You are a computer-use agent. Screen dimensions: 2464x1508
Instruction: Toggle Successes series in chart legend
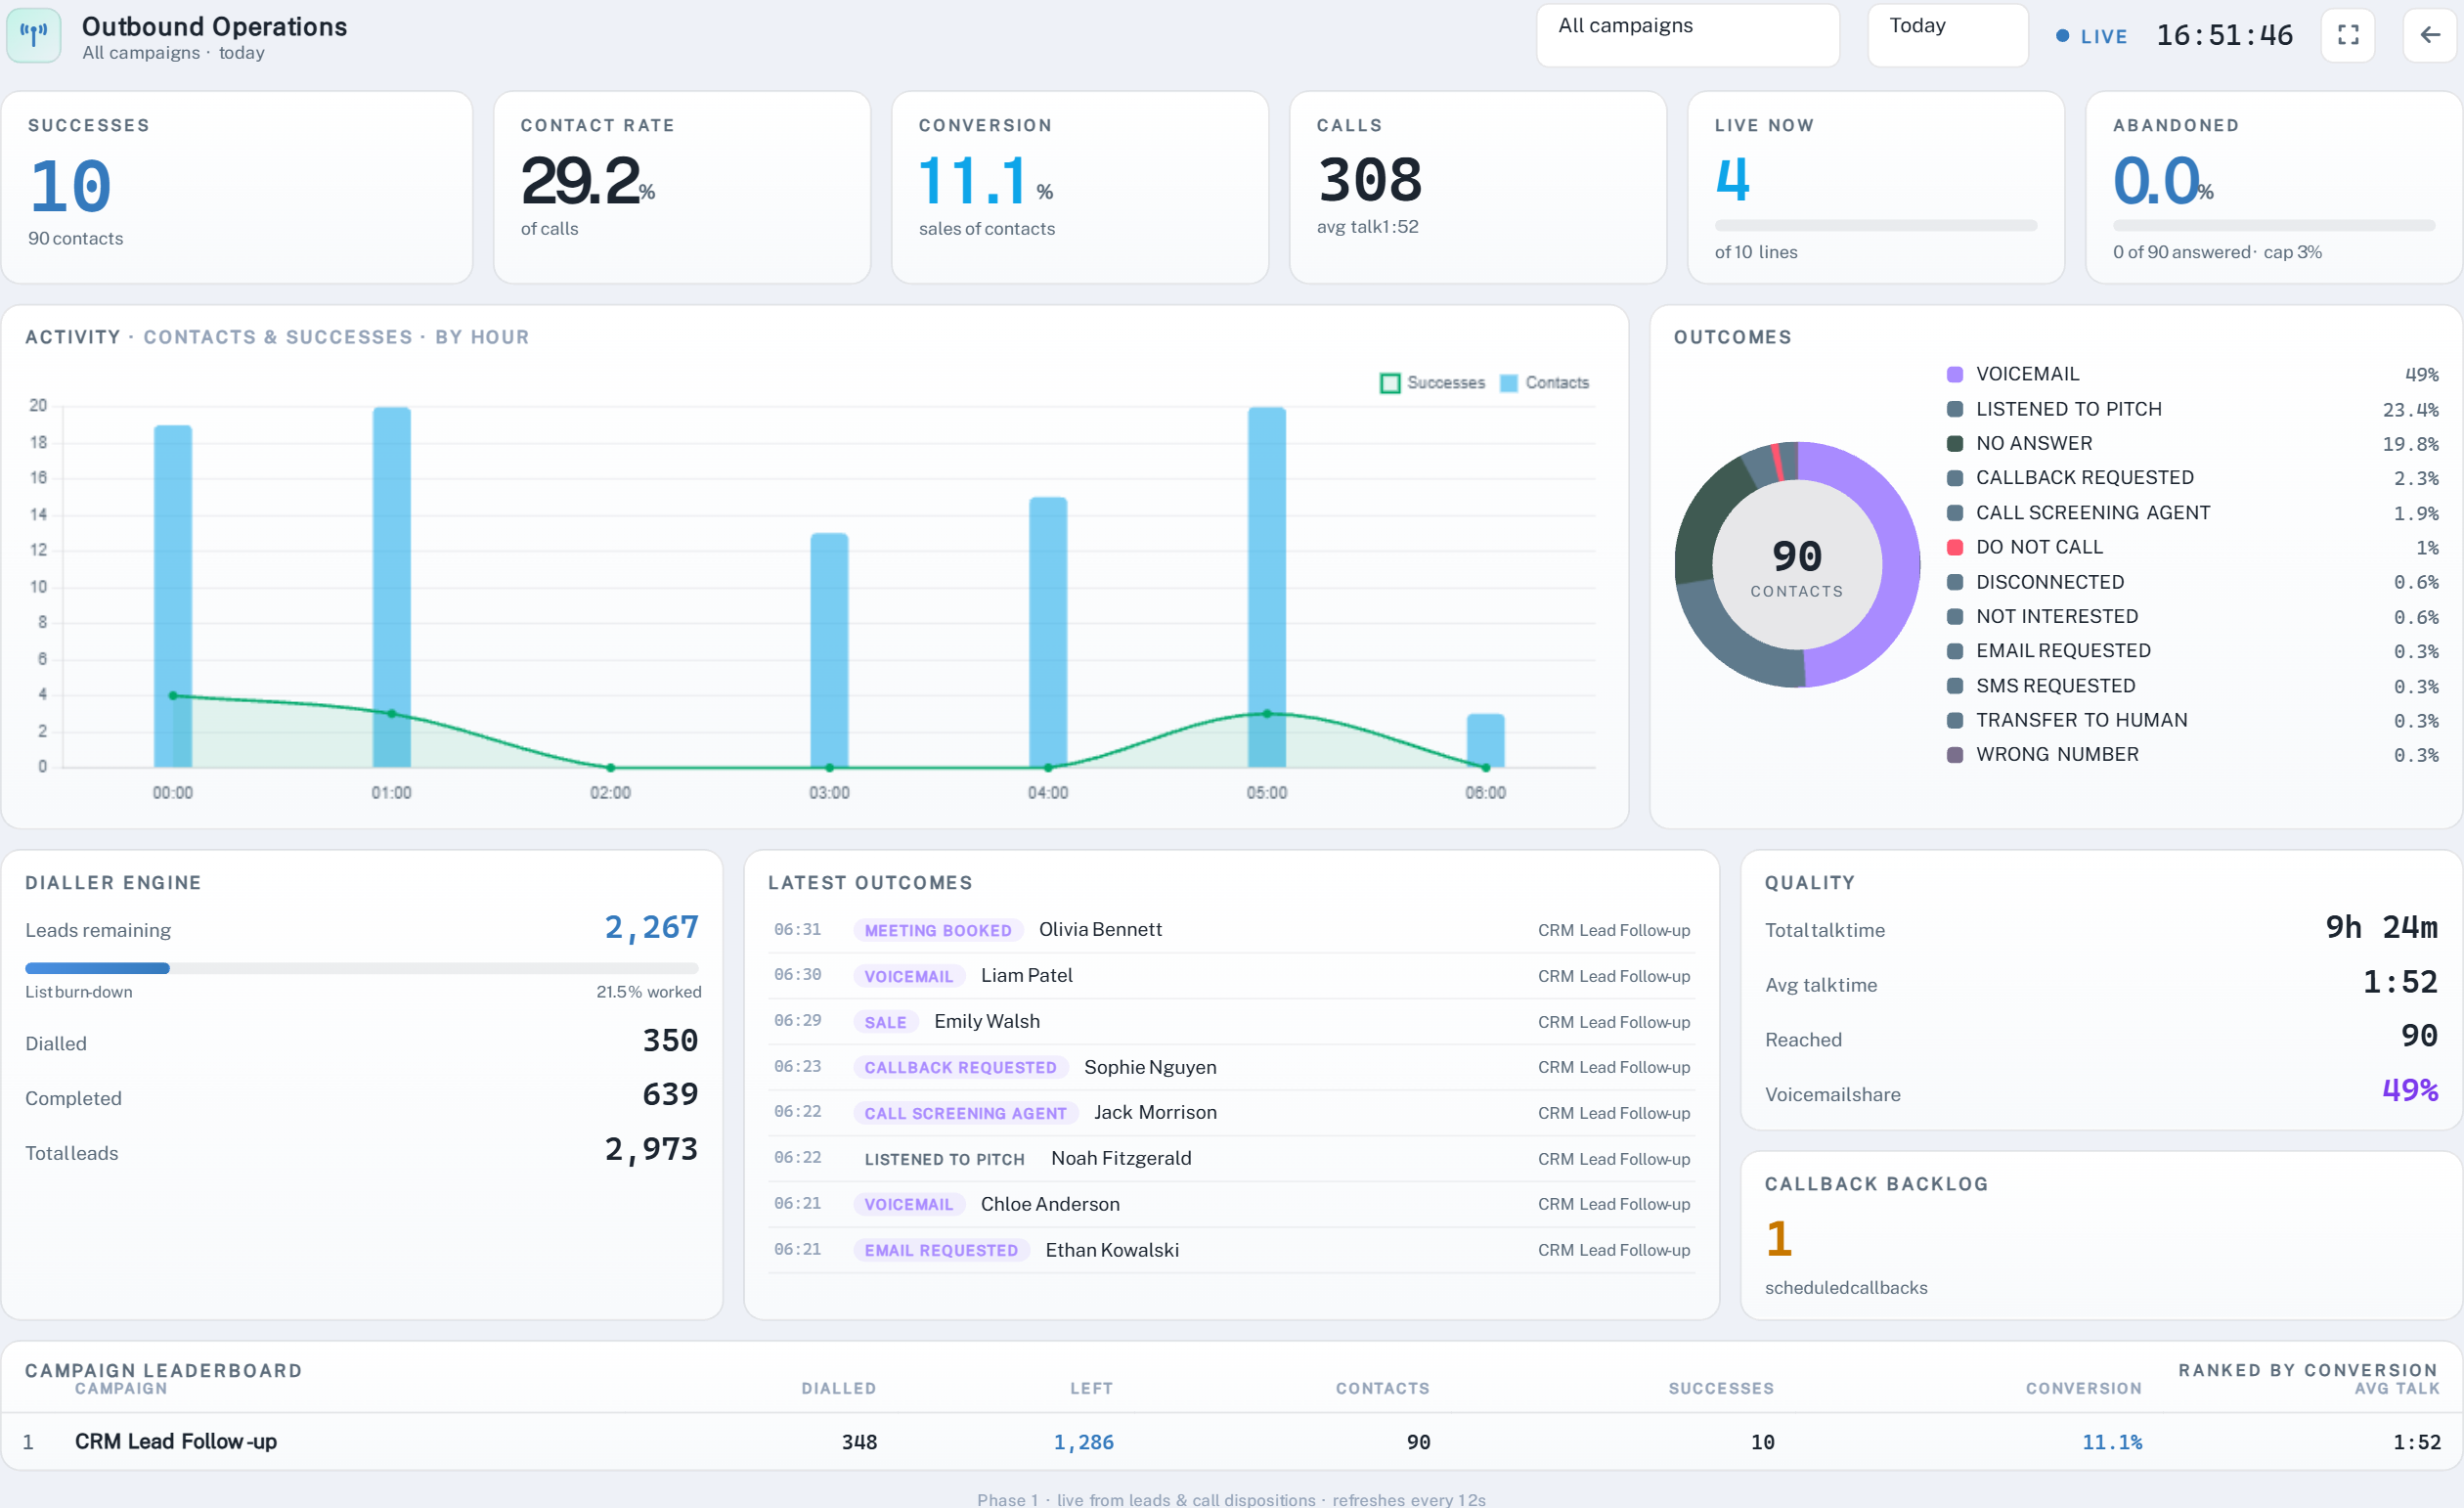click(x=1432, y=383)
